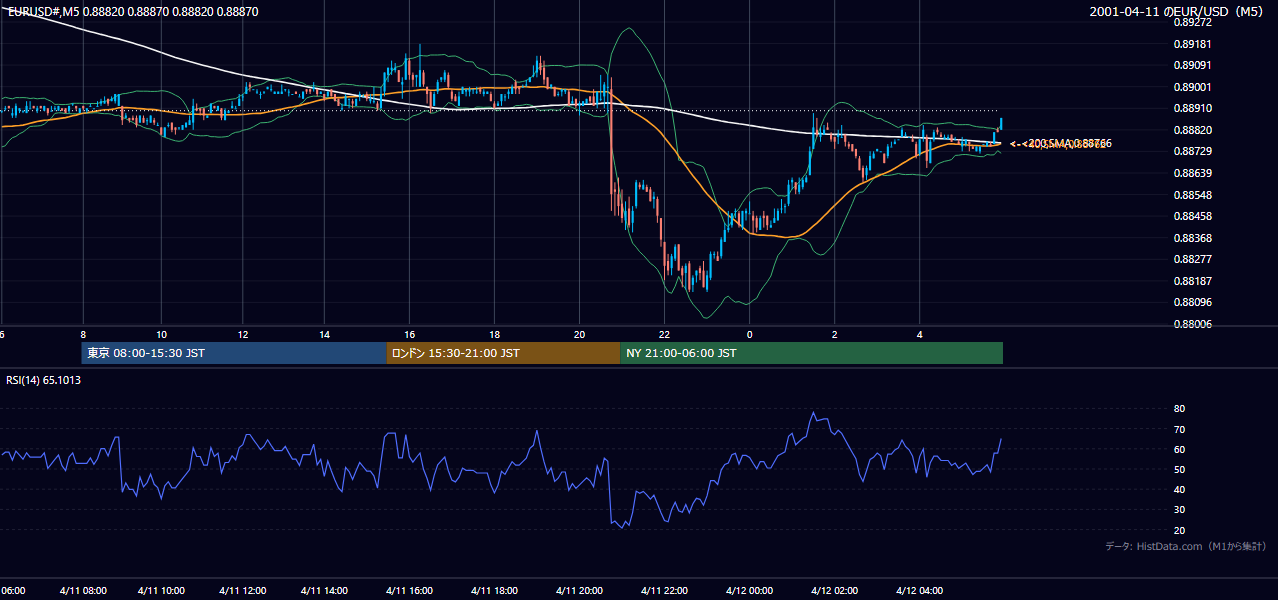Select the NY 21:00-06:00 JST session bar
Image resolution: width=1278 pixels, height=600 pixels.
[x=811, y=353]
